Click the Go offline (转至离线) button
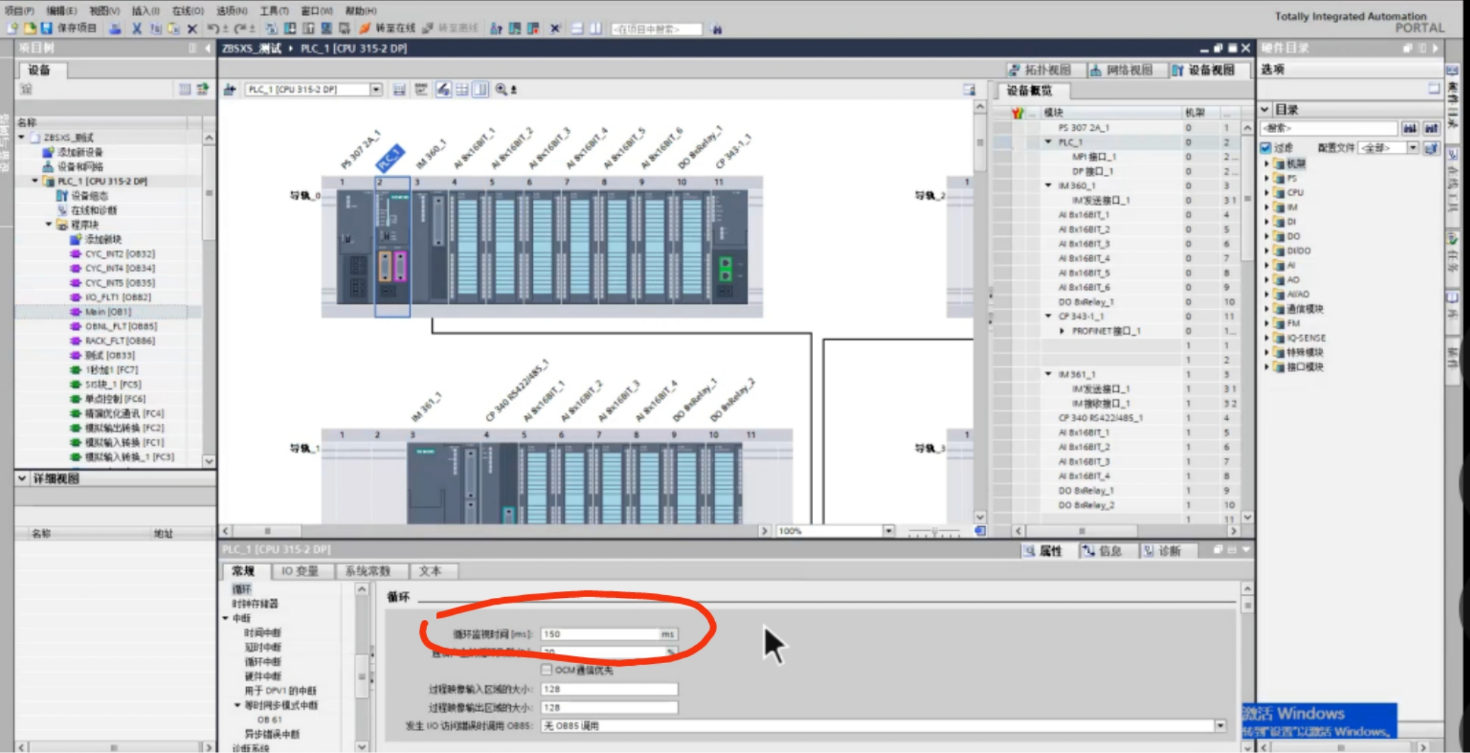Image resolution: width=1470 pixels, height=753 pixels. (x=450, y=29)
